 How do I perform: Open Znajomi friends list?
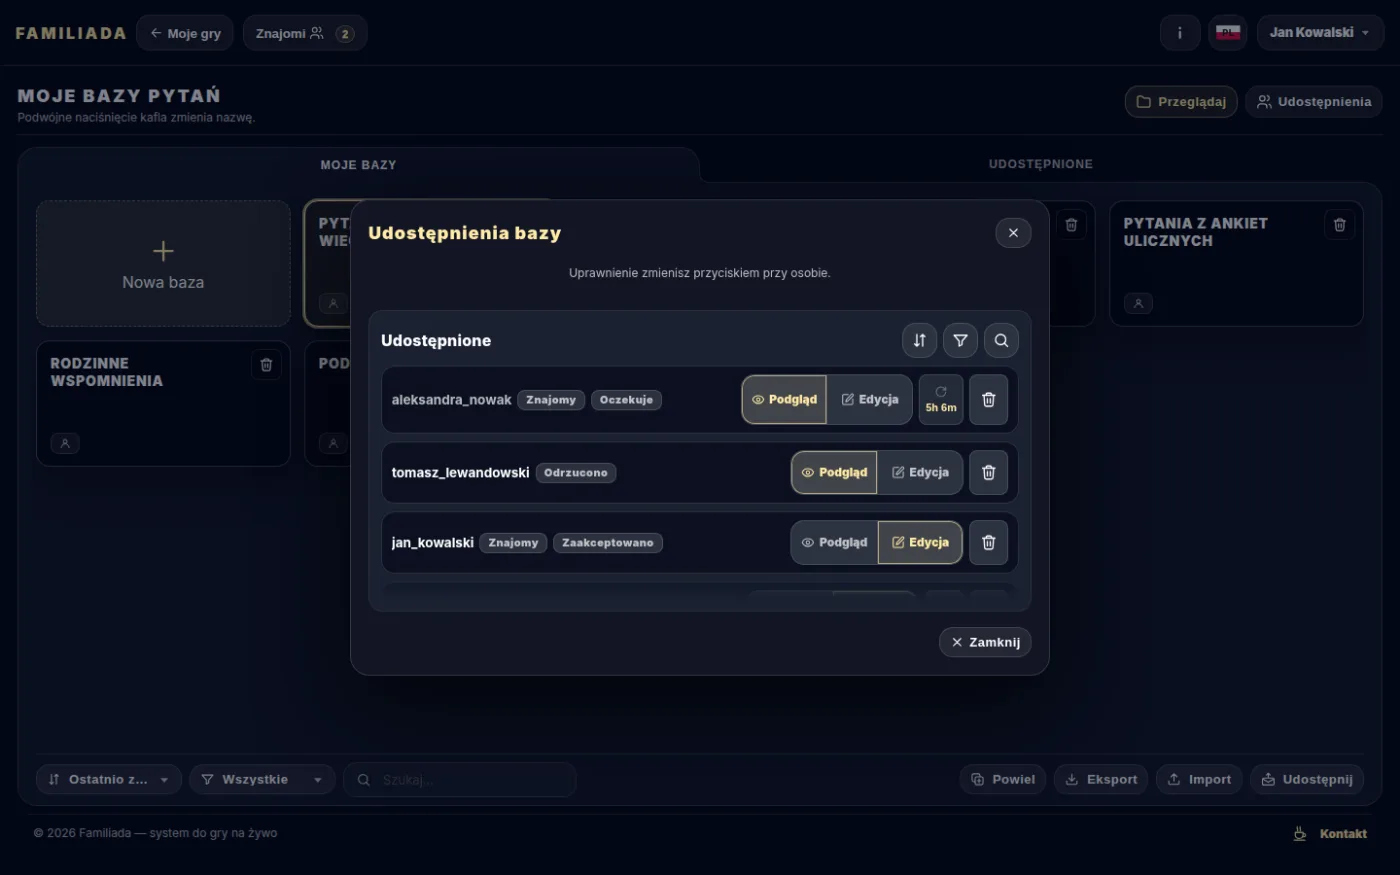(305, 33)
